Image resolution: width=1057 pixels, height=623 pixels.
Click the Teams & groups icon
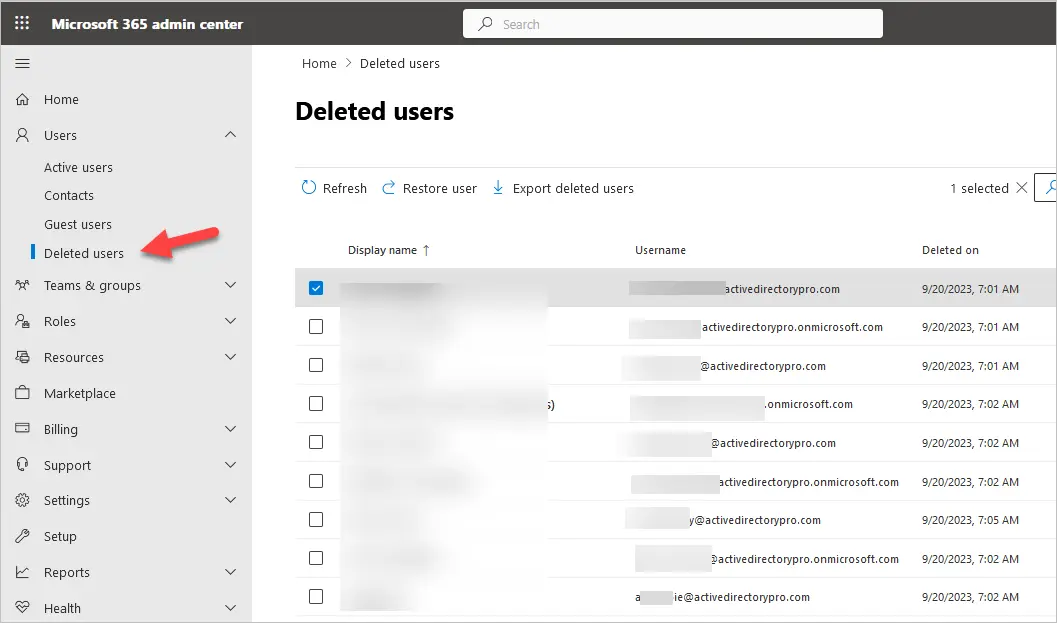22,285
